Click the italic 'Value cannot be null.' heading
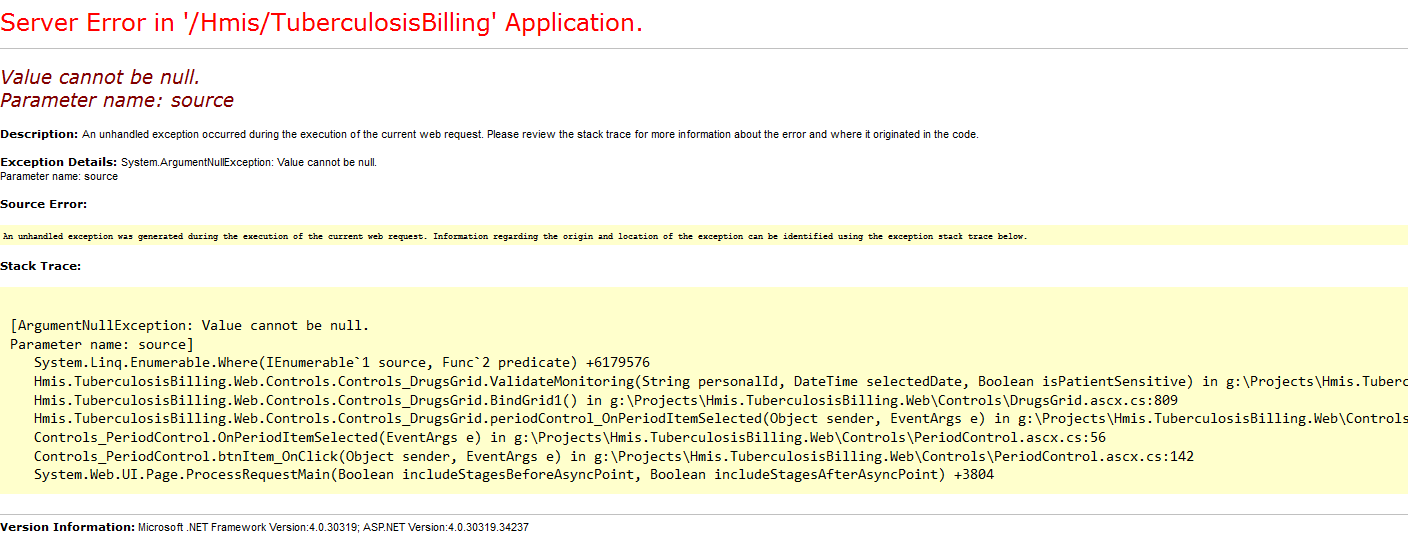The image size is (1408, 537). 106,77
